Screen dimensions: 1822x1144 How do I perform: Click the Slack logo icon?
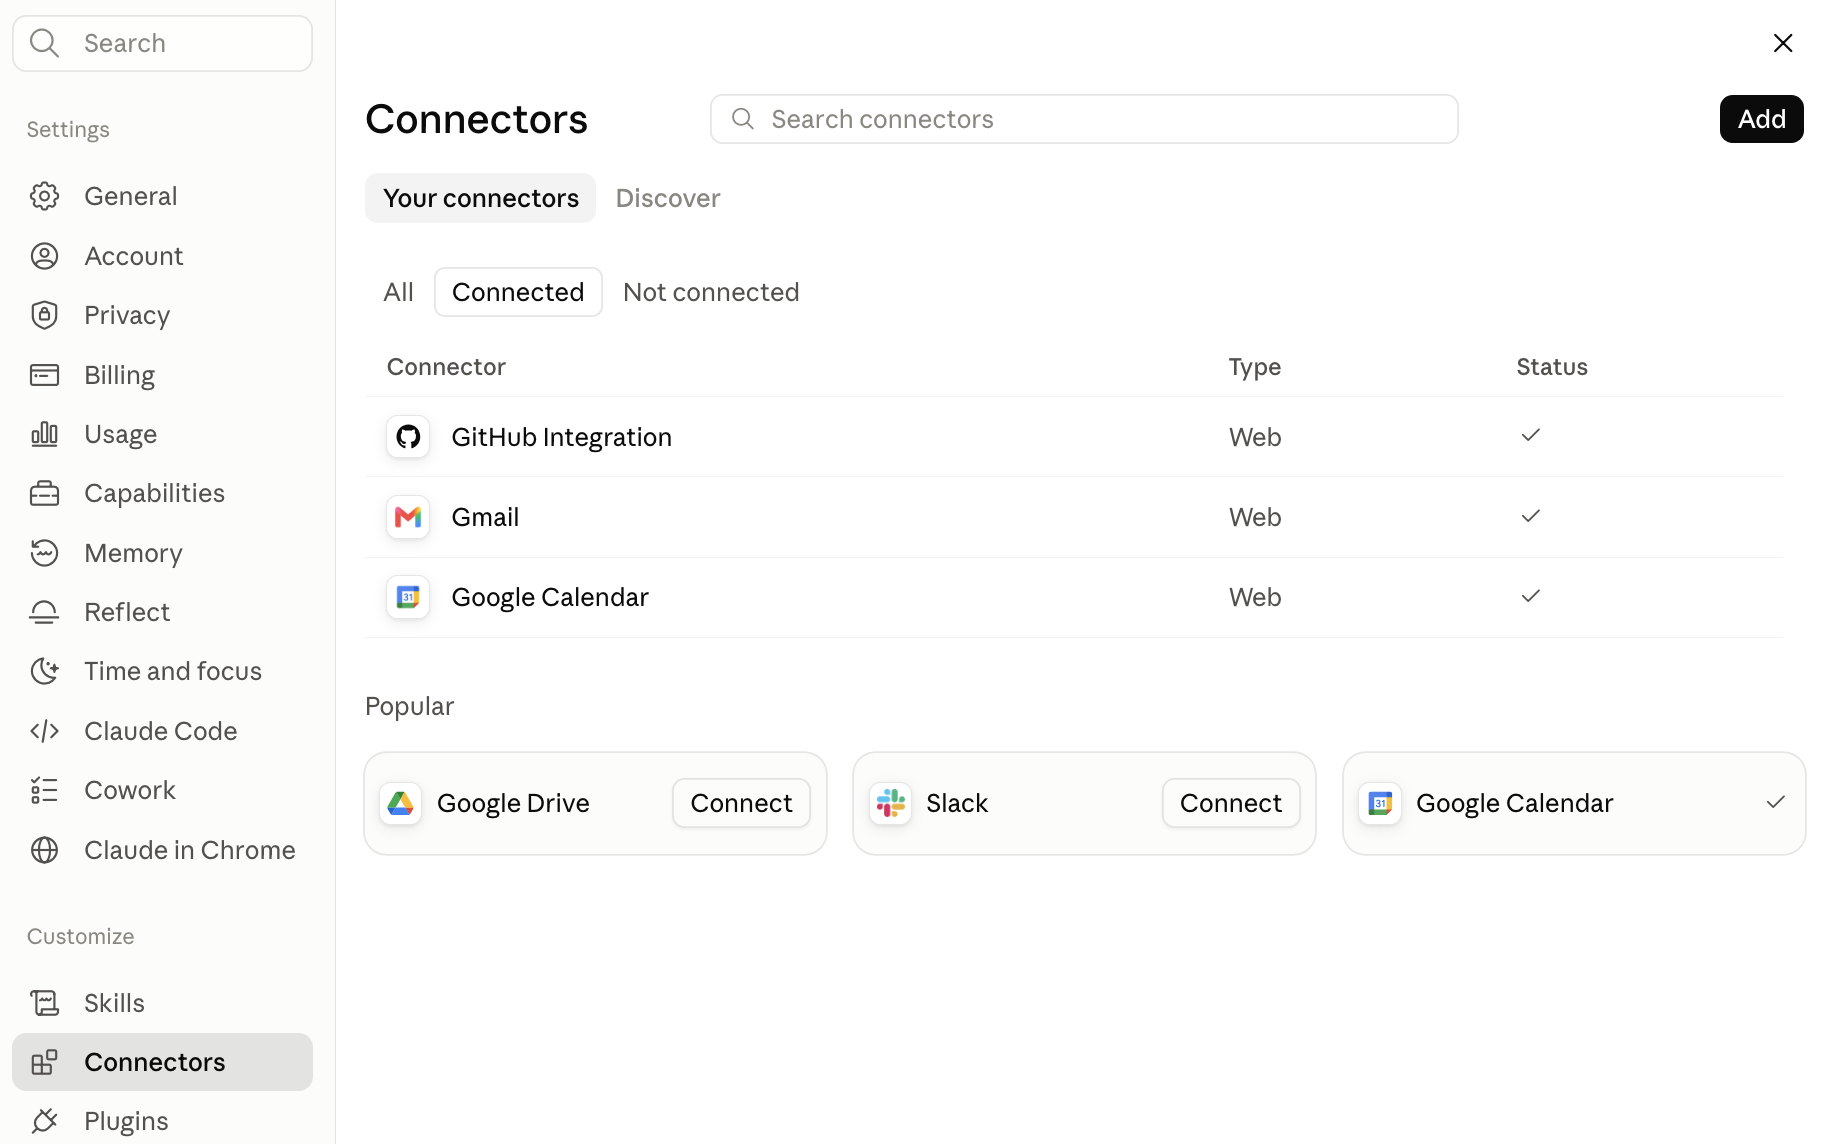(x=890, y=803)
